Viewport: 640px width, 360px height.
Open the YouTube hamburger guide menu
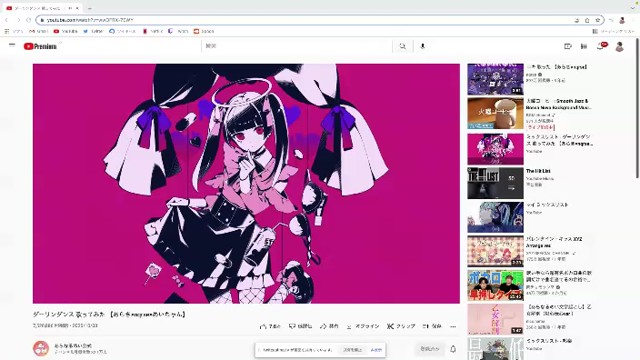click(x=12, y=45)
